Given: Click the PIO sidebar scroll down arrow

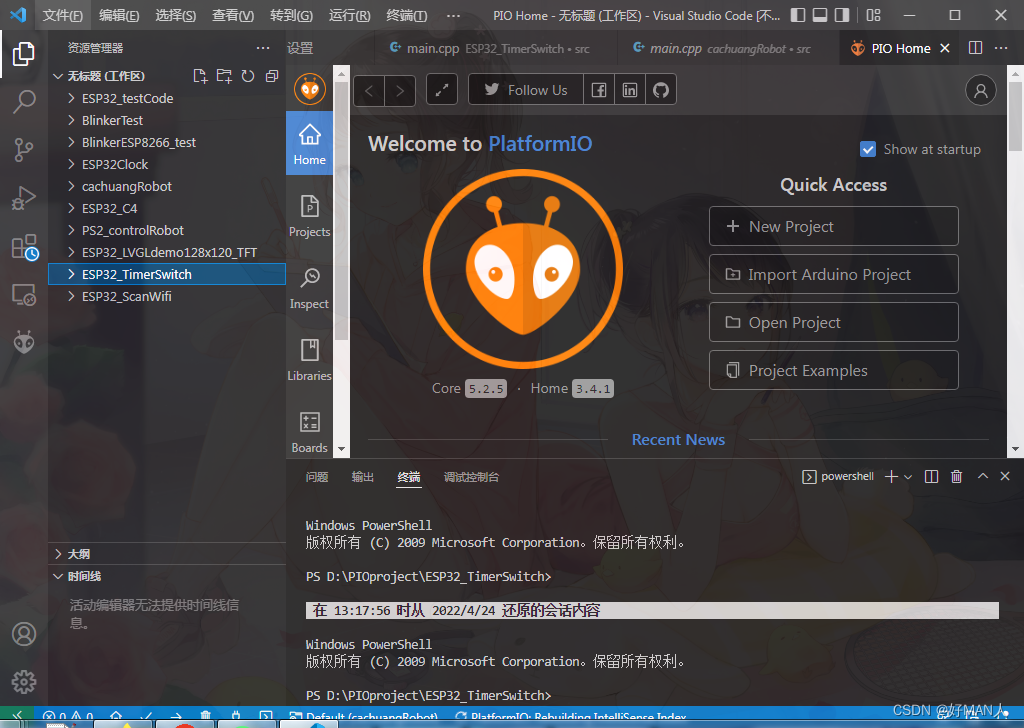Looking at the screenshot, I should [341, 449].
